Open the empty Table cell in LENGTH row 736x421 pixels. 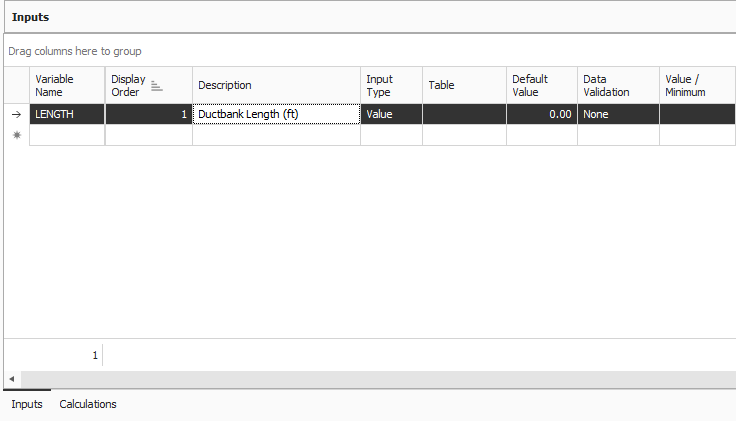463,114
